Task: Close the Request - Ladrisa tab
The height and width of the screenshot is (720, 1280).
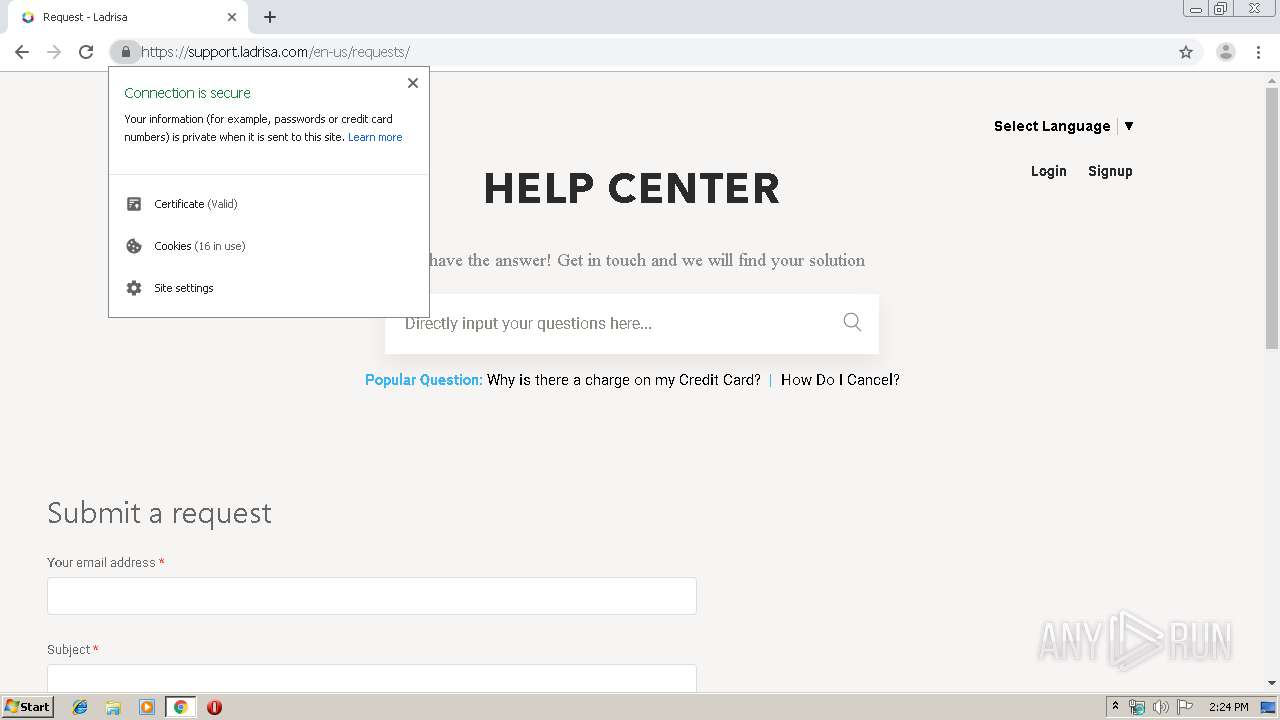Action: [x=232, y=17]
